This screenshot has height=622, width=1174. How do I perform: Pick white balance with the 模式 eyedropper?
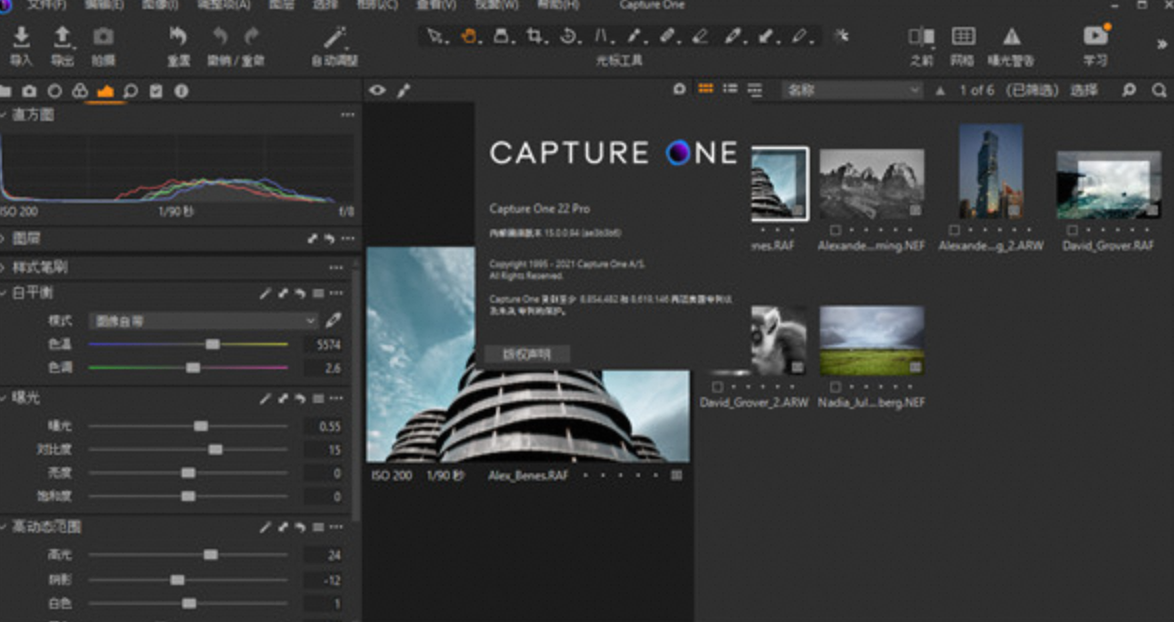pos(333,320)
